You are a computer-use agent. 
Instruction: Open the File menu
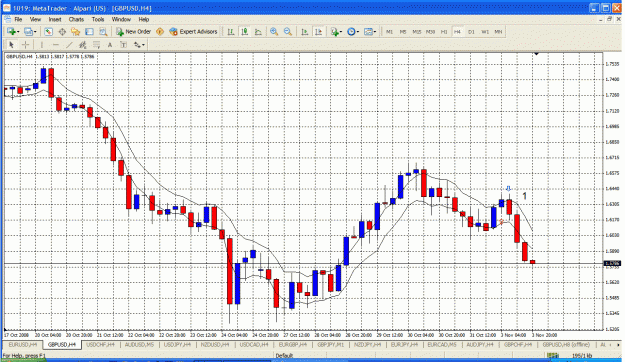(x=18, y=19)
